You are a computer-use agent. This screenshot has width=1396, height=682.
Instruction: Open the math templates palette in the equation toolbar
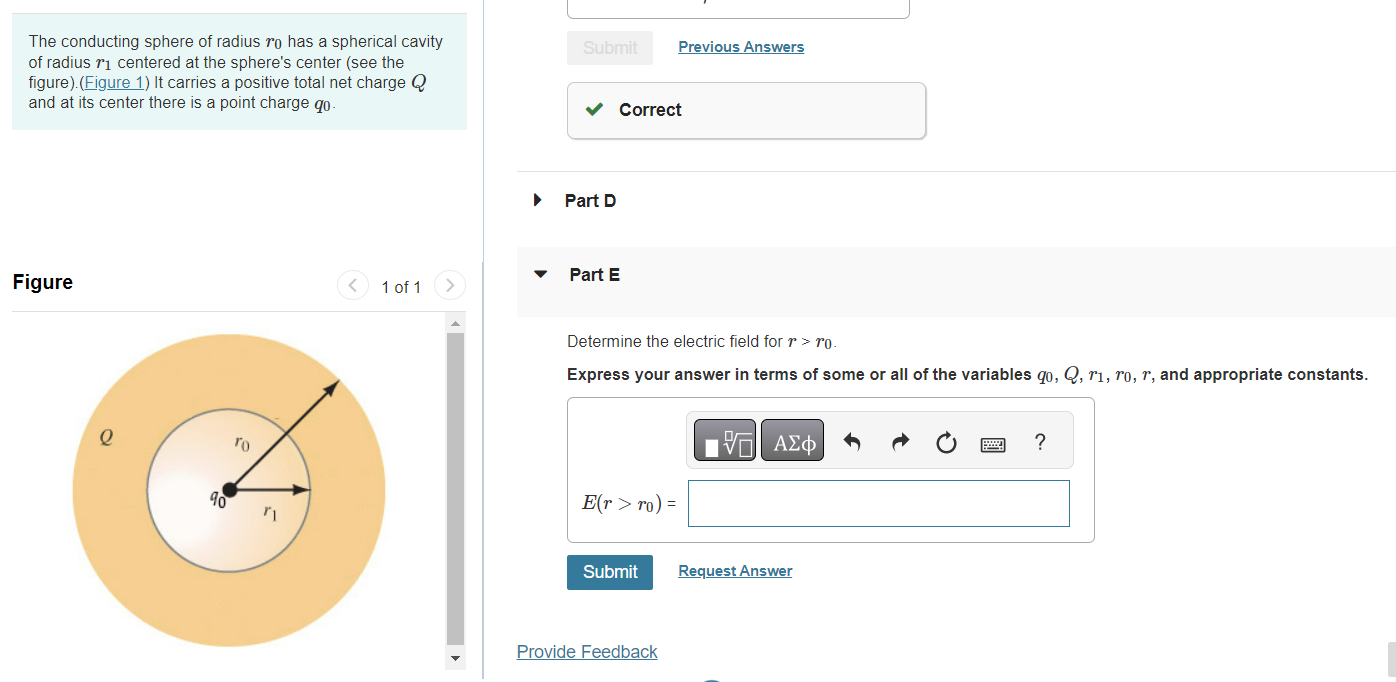(723, 440)
